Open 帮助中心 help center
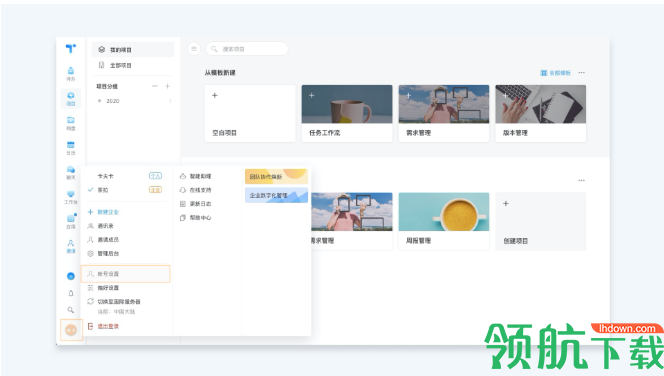 point(196,217)
